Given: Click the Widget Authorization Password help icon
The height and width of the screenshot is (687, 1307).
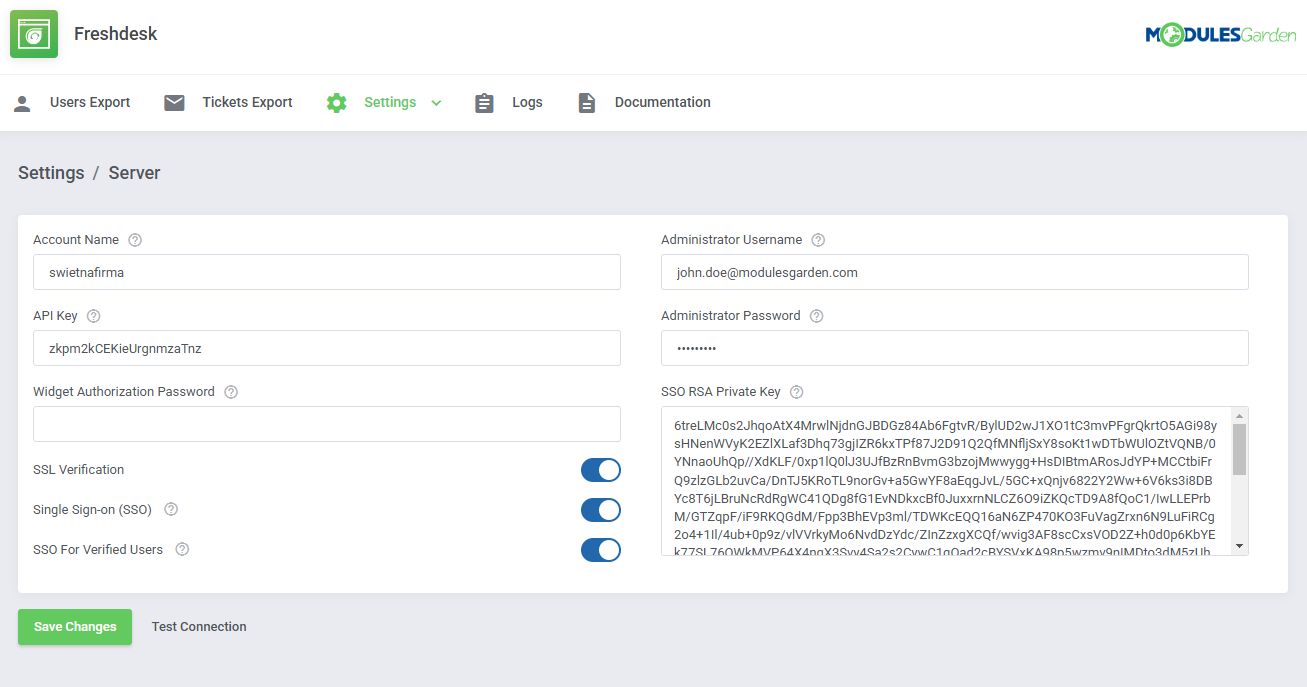Looking at the screenshot, I should coord(231,391).
